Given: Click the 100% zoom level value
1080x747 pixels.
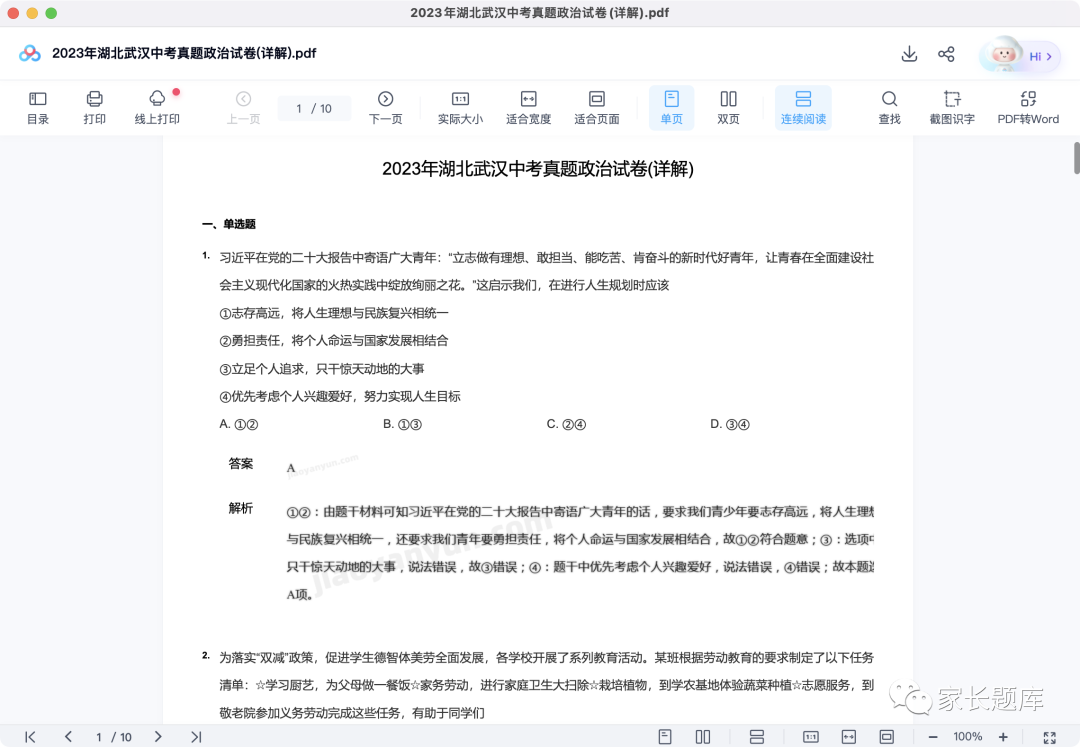Looking at the screenshot, I should pyautogui.click(x=968, y=737).
